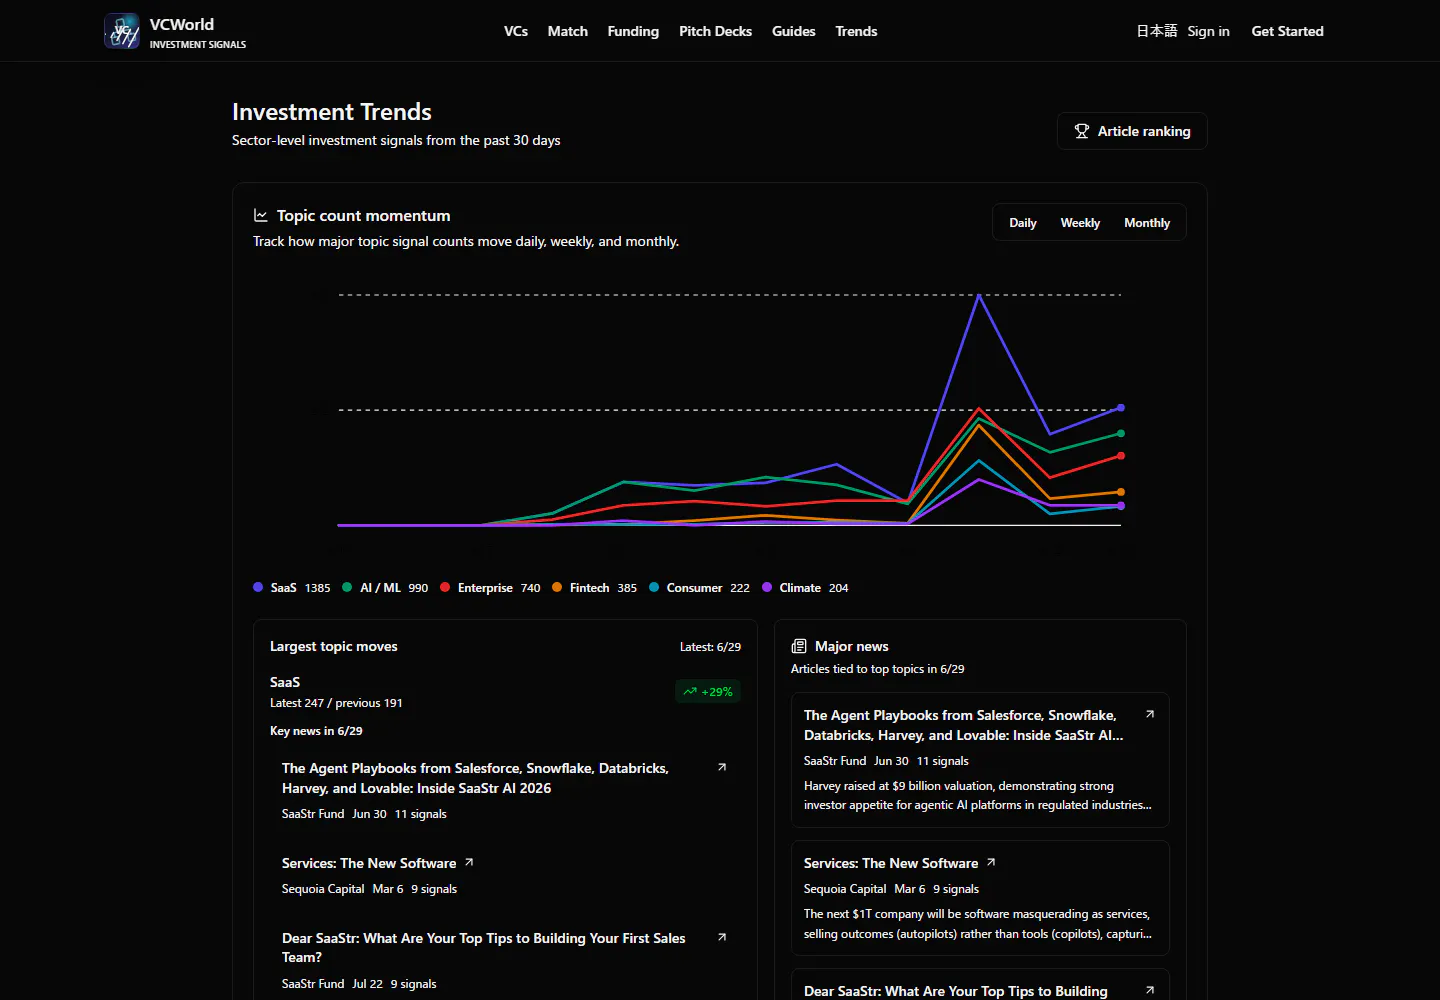The image size is (1440, 1000).
Task: Open arrow icon on Major news Dear SaaStr card
Action: [x=1150, y=990]
